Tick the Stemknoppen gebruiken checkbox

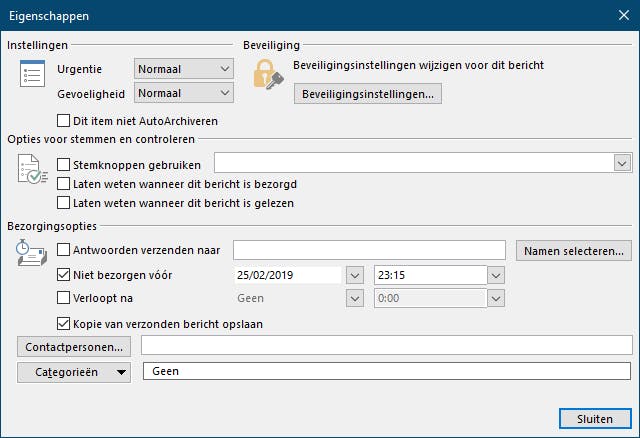[x=63, y=165]
